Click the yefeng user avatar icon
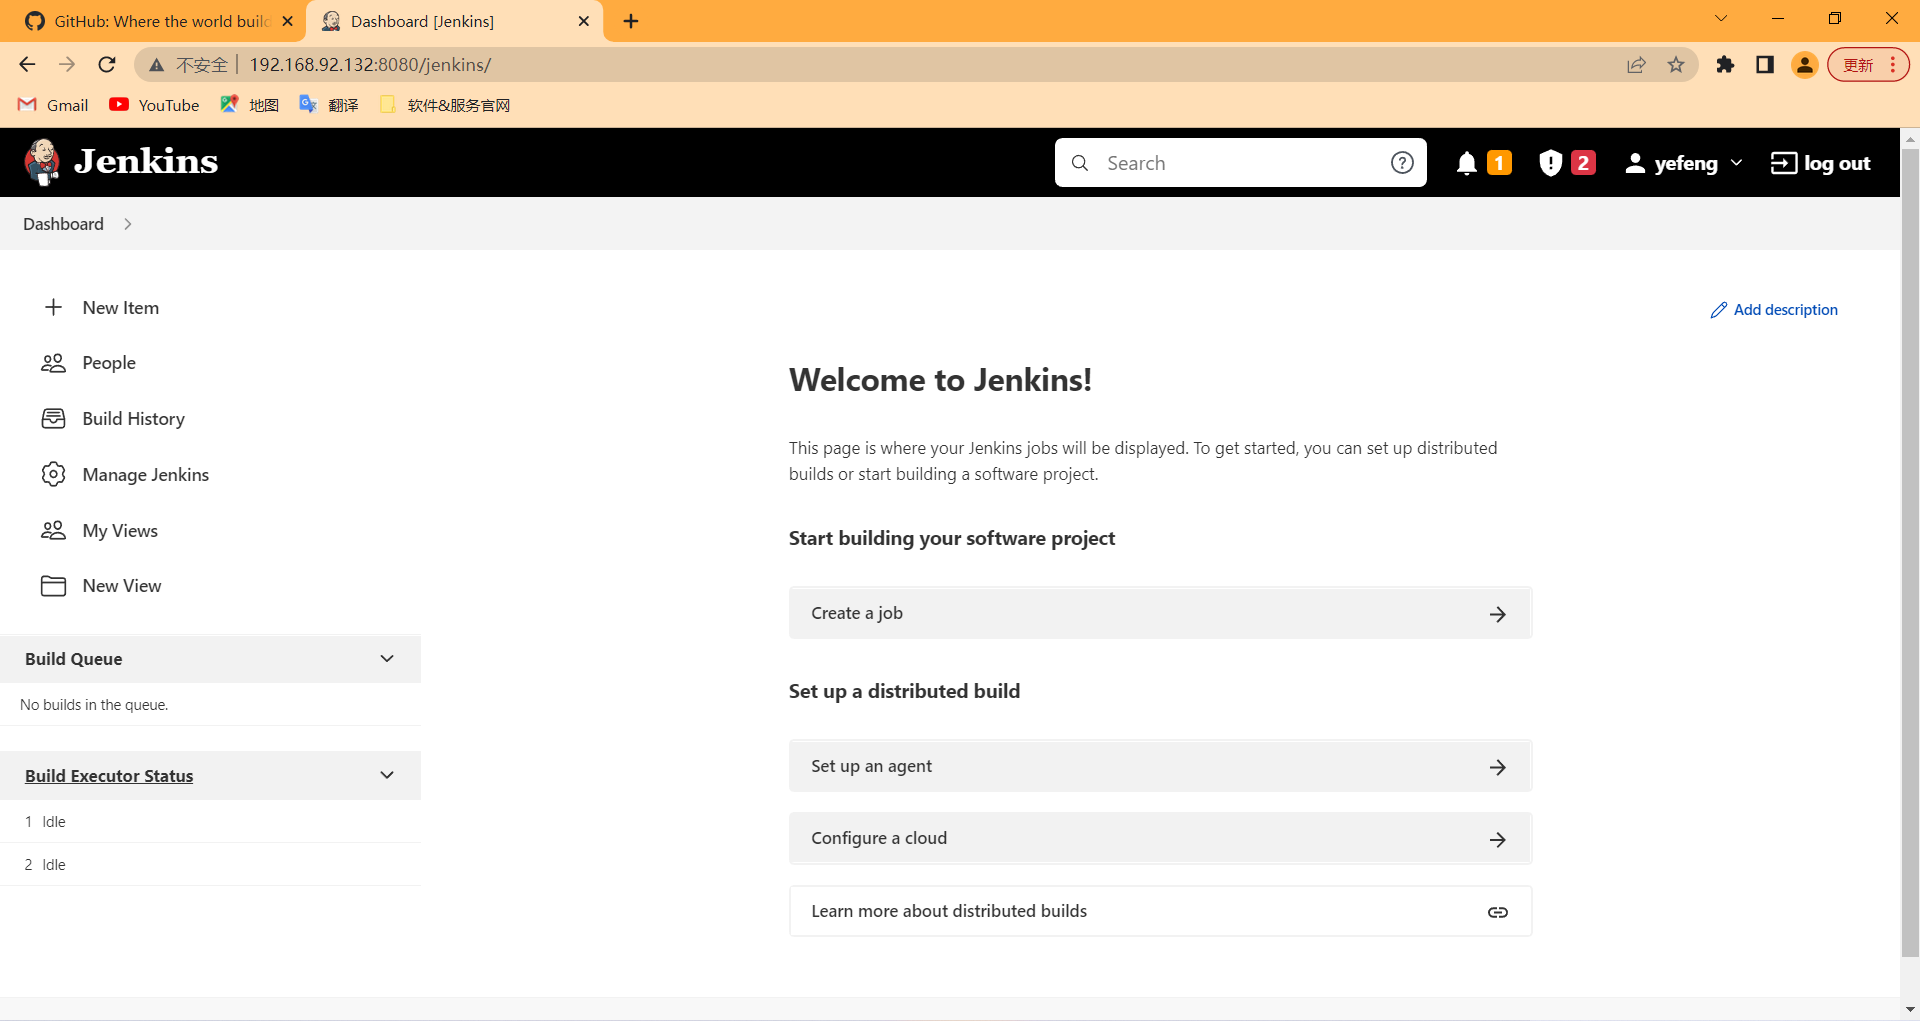The width and height of the screenshot is (1920, 1021). point(1635,163)
